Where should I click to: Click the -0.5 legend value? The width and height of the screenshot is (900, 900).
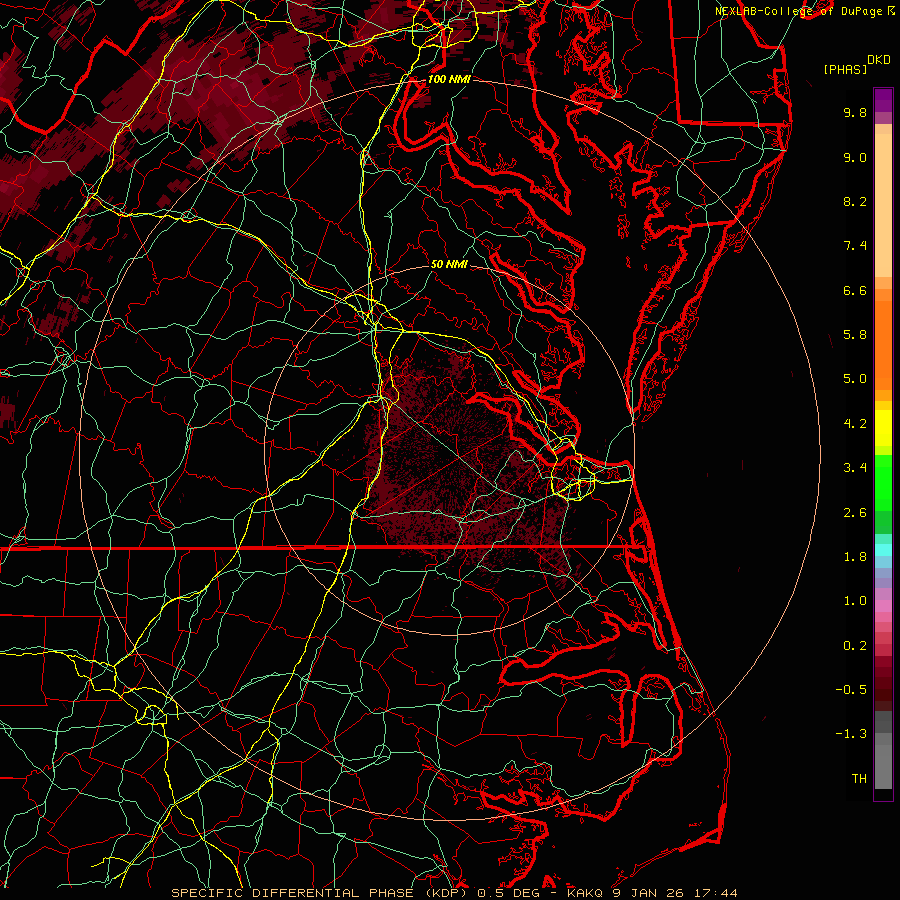pyautogui.click(x=851, y=689)
